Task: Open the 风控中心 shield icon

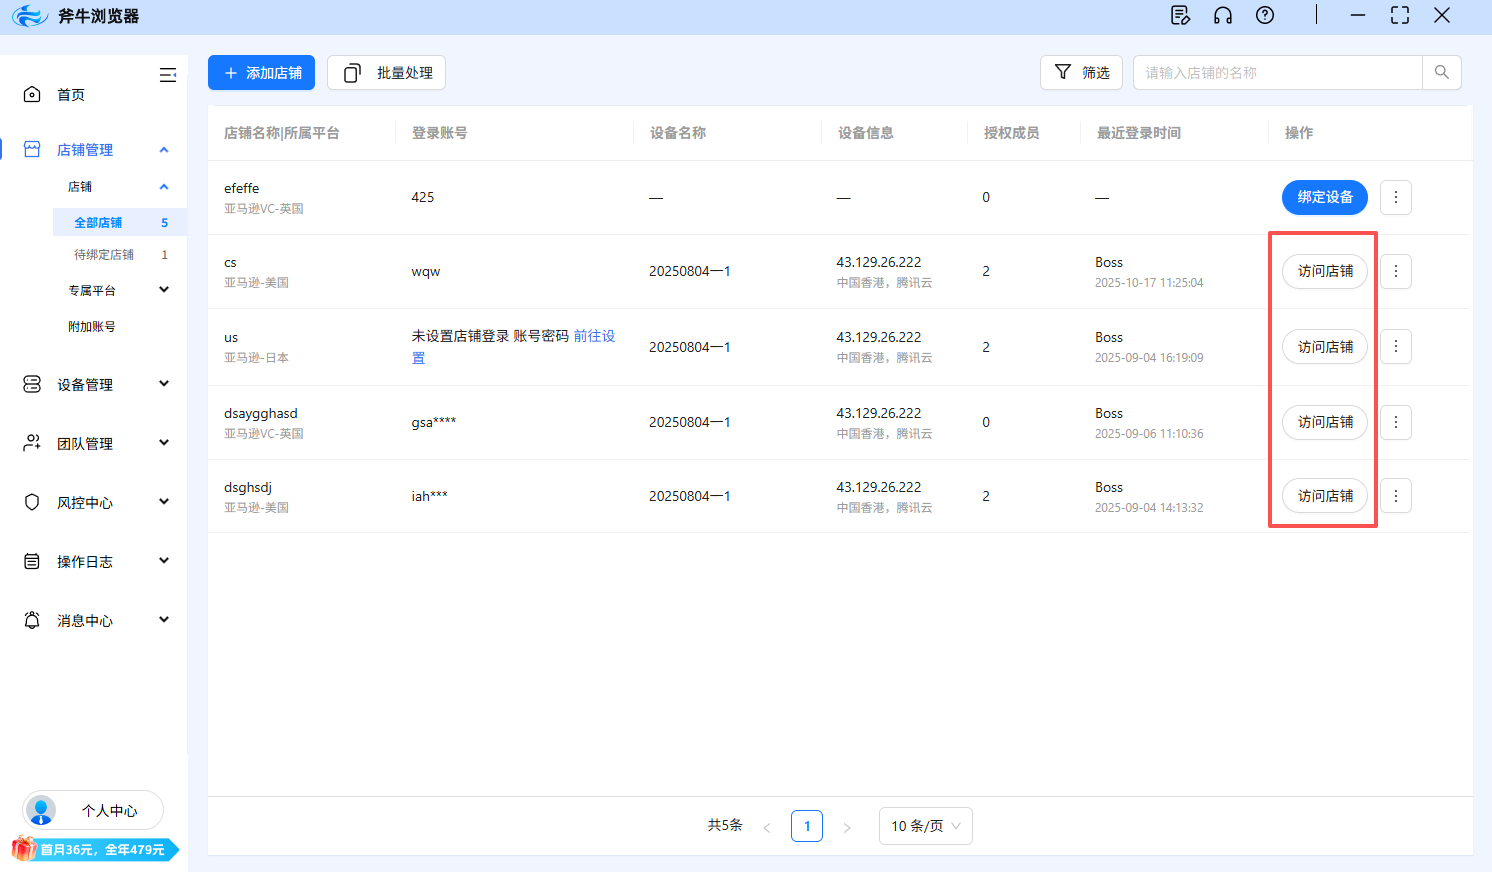Action: pos(31,501)
